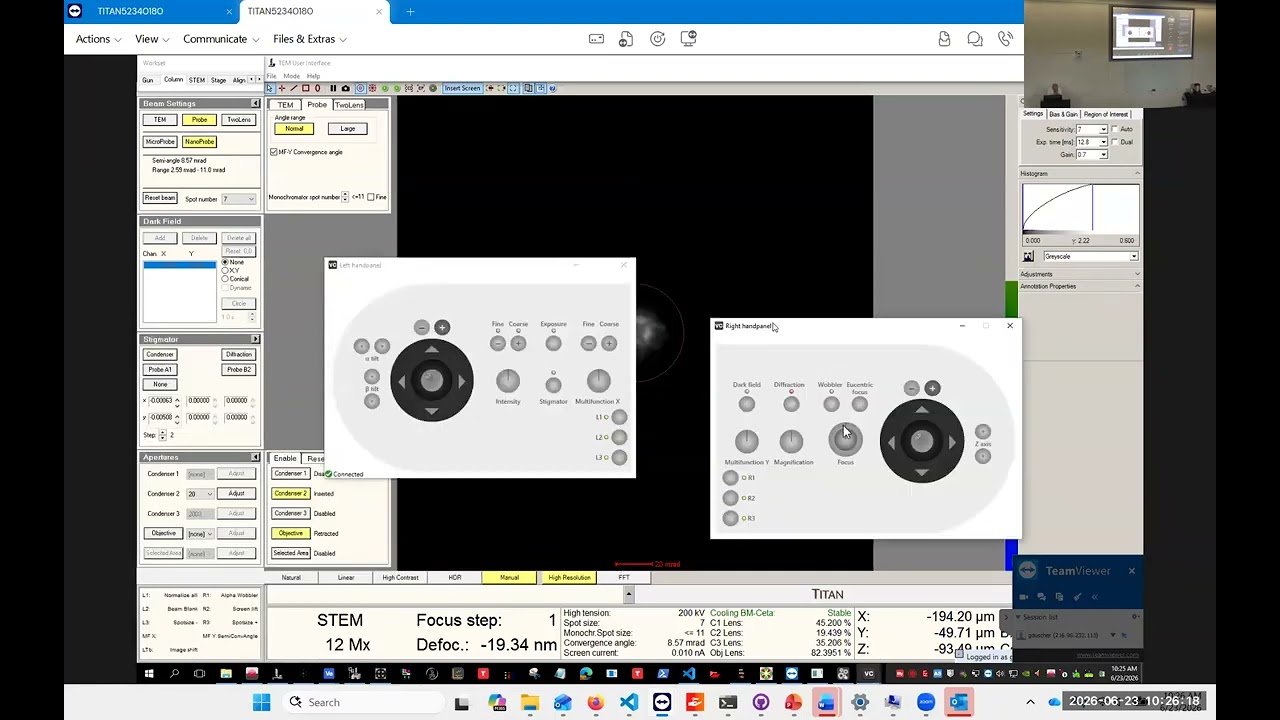The image size is (1280, 720).
Task: Click the pause acquisition icon in TEM toolbar
Action: (333, 88)
